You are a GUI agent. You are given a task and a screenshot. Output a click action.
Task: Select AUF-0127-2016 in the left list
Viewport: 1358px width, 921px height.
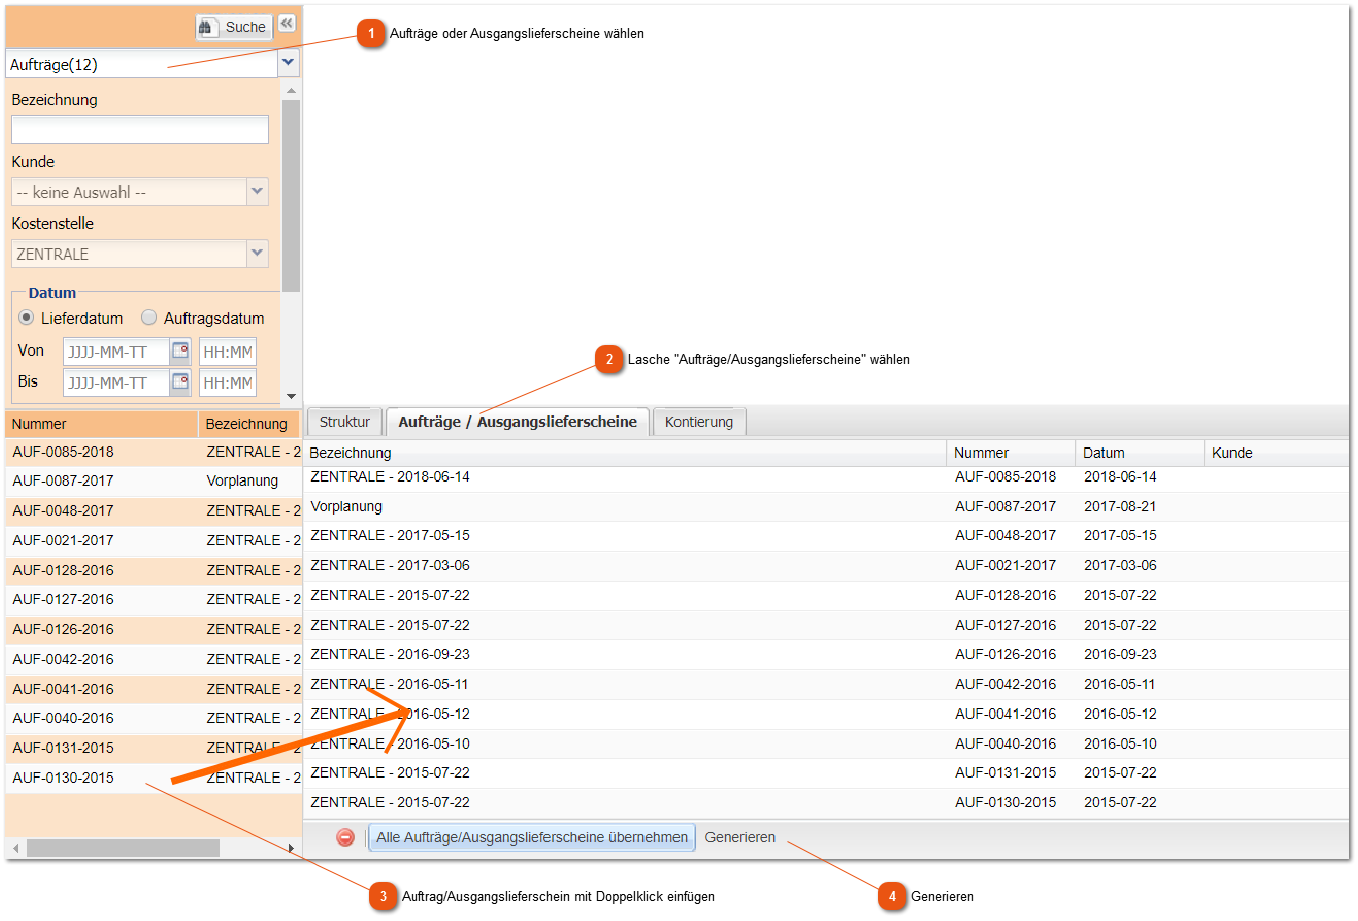point(153,599)
